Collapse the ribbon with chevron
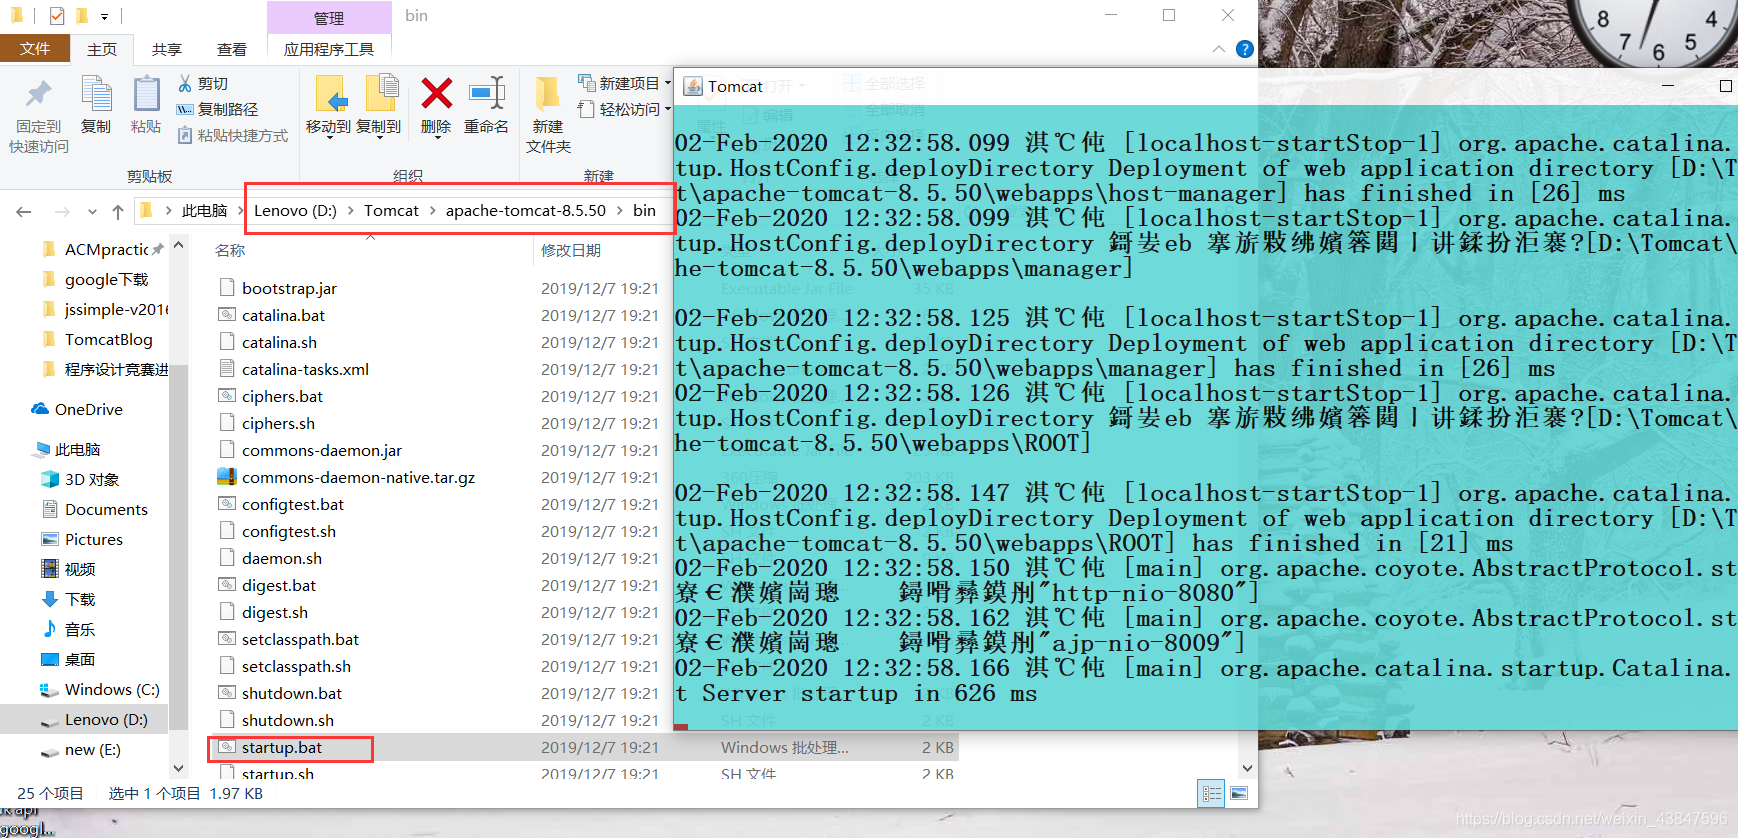Image resolution: width=1738 pixels, height=838 pixels. point(1218,49)
